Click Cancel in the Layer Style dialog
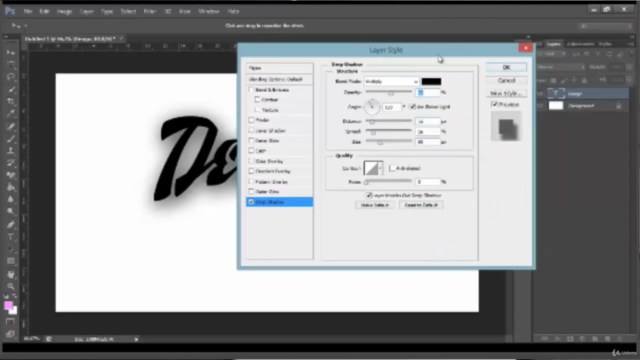640x360 pixels. [506, 80]
